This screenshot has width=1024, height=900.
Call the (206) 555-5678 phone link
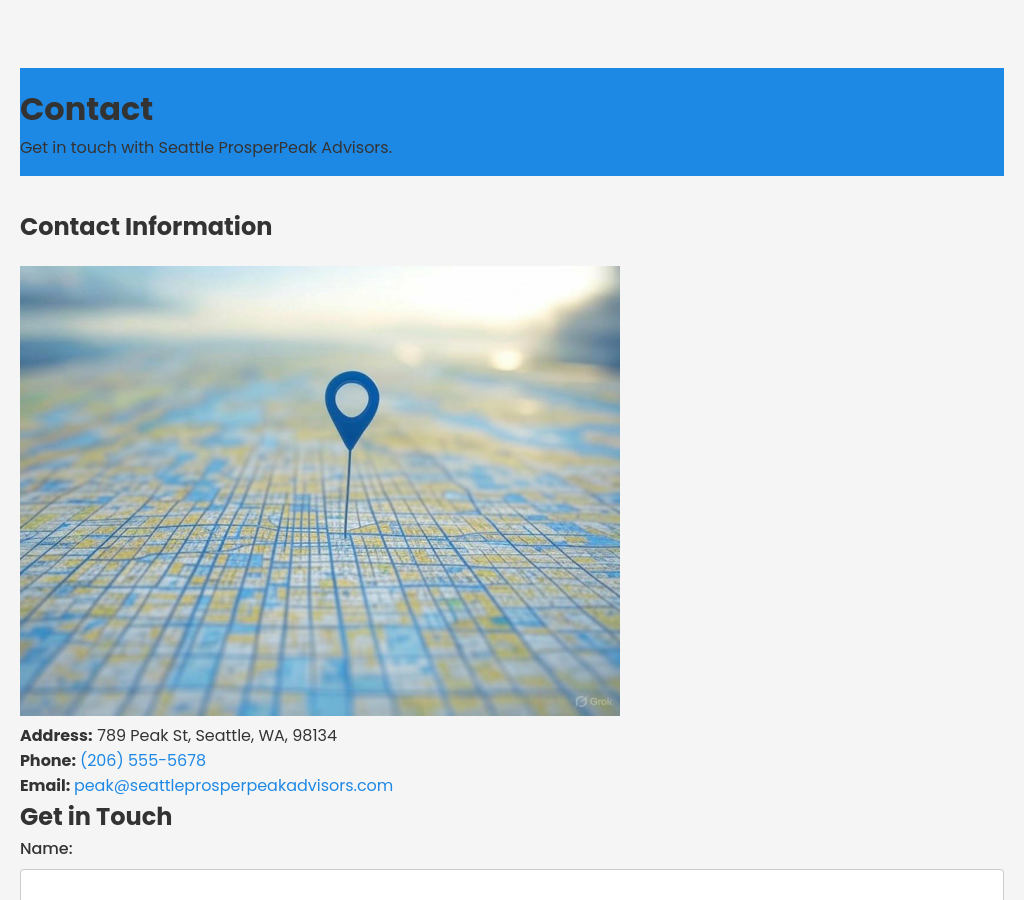coord(143,761)
